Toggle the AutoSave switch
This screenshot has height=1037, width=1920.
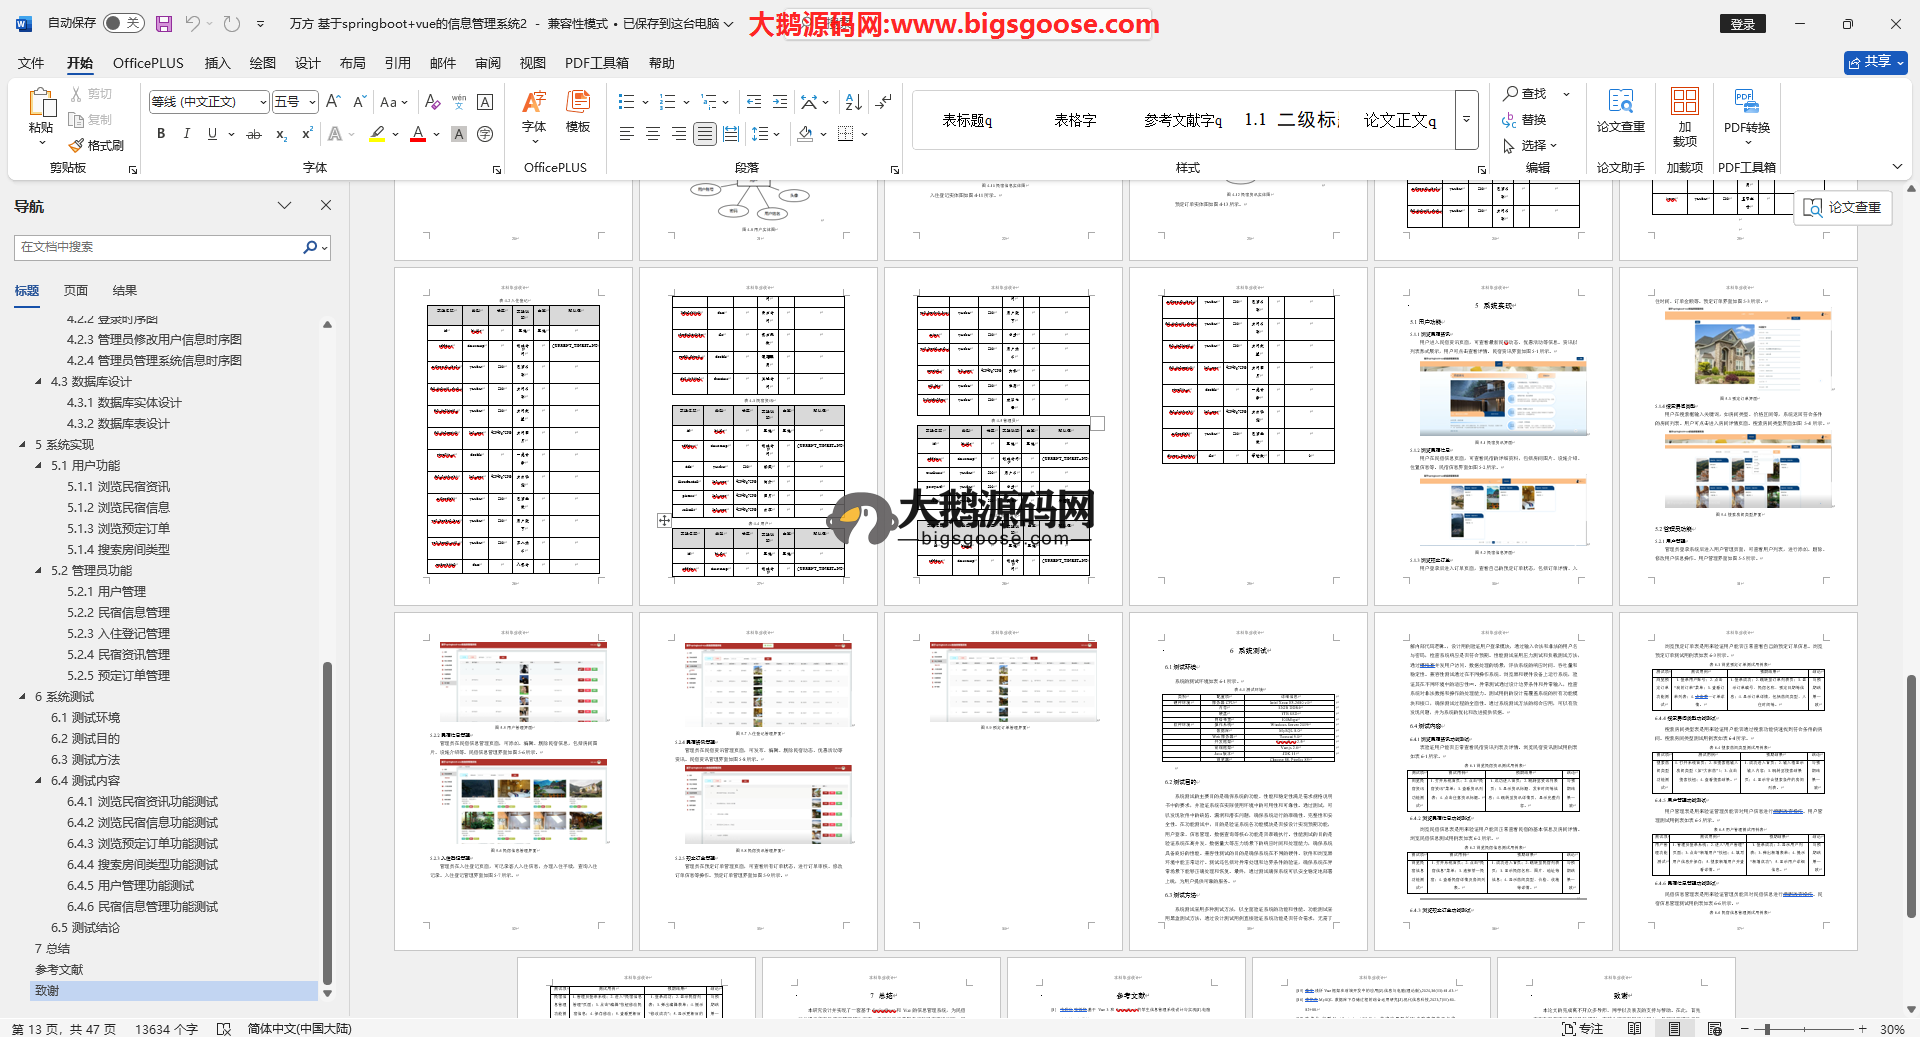click(123, 23)
